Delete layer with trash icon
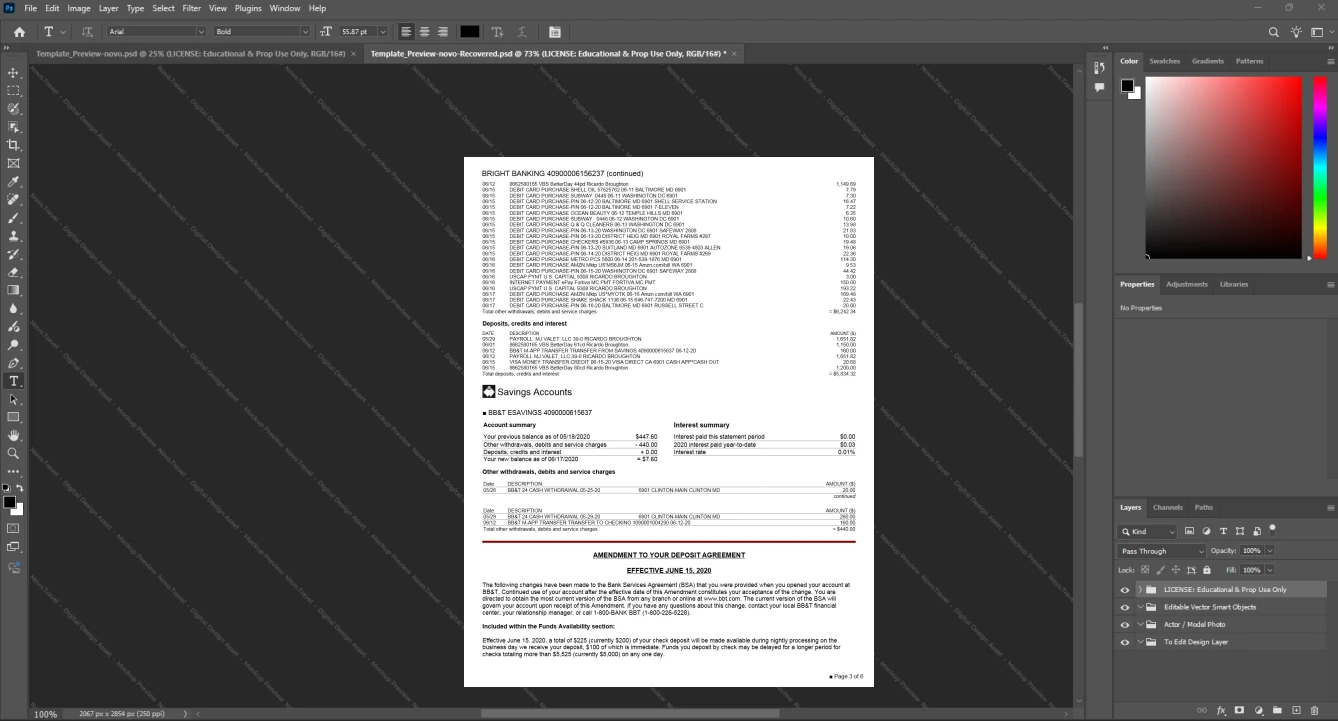This screenshot has height=721, width=1338. point(1315,710)
